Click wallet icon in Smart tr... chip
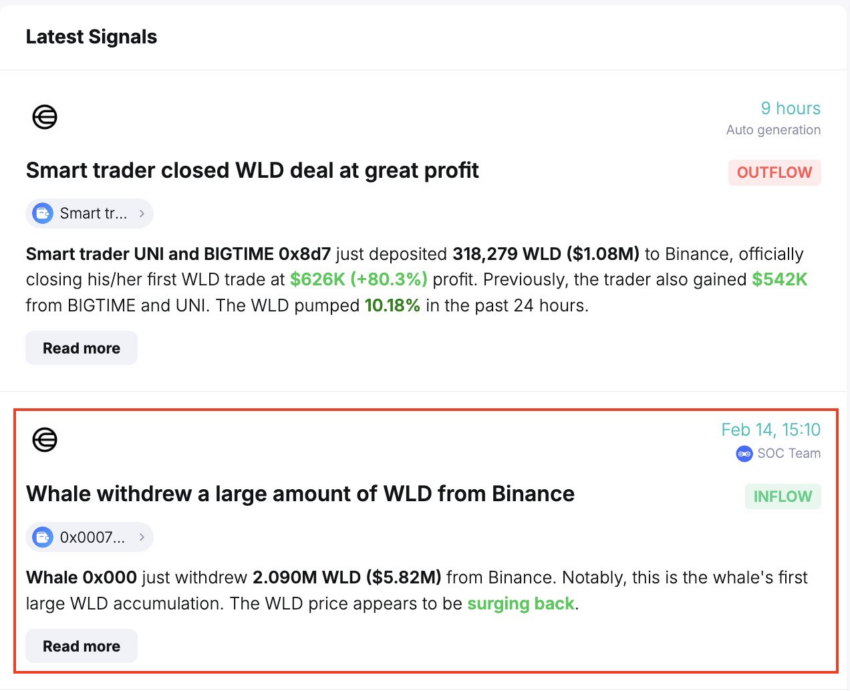The height and width of the screenshot is (691, 850). [x=43, y=214]
